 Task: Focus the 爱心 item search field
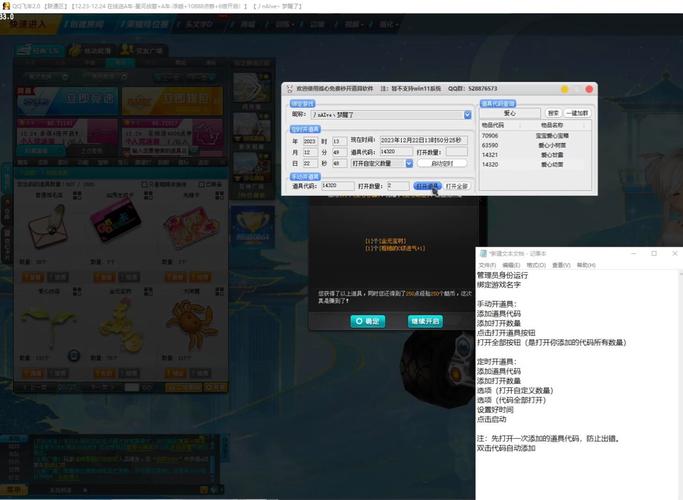(510, 113)
